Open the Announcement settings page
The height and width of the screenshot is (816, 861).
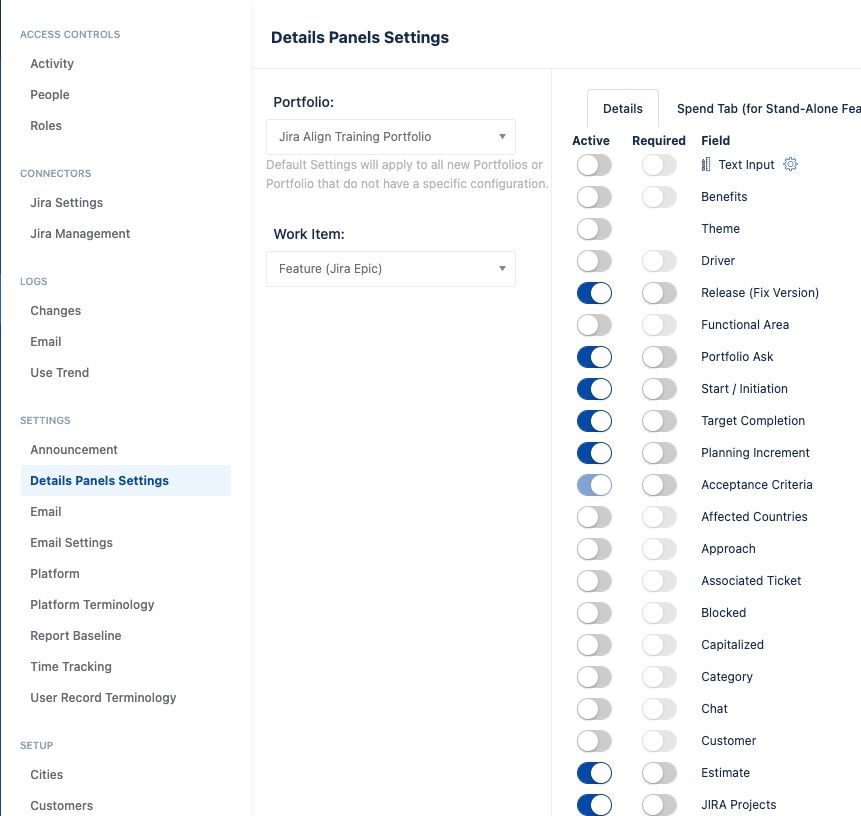(74, 450)
